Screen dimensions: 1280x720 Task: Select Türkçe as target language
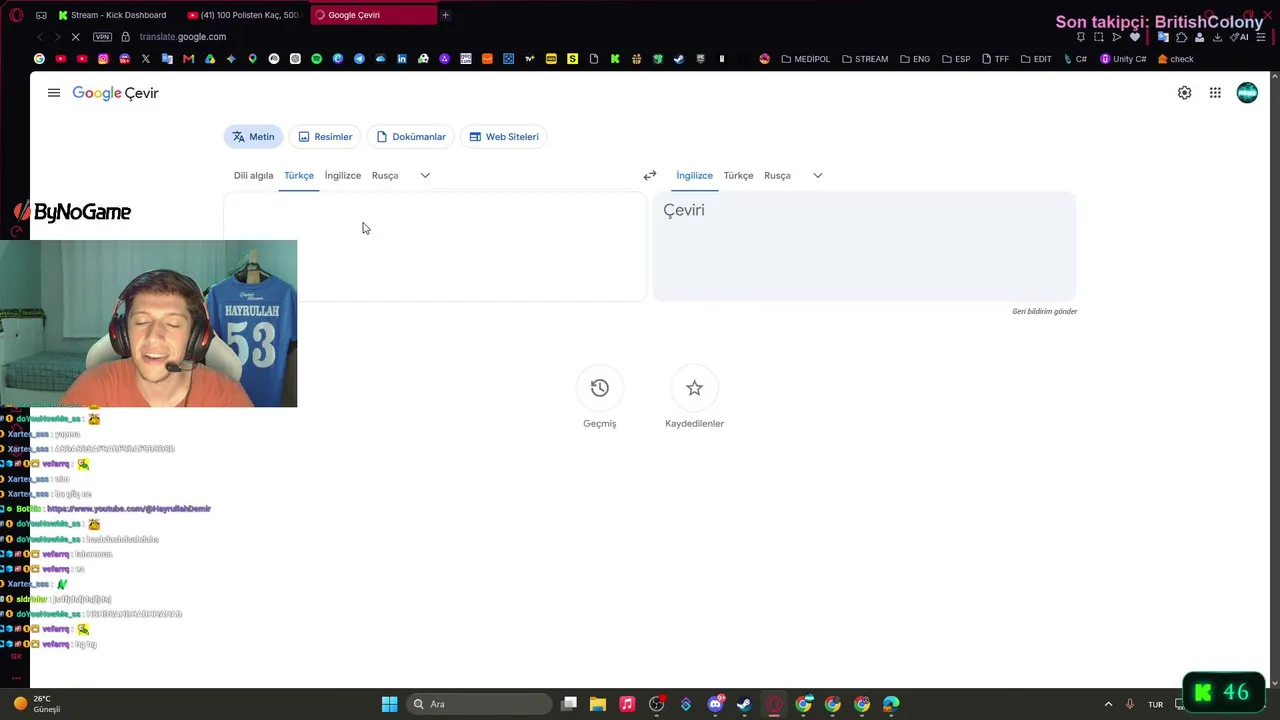[x=738, y=175]
